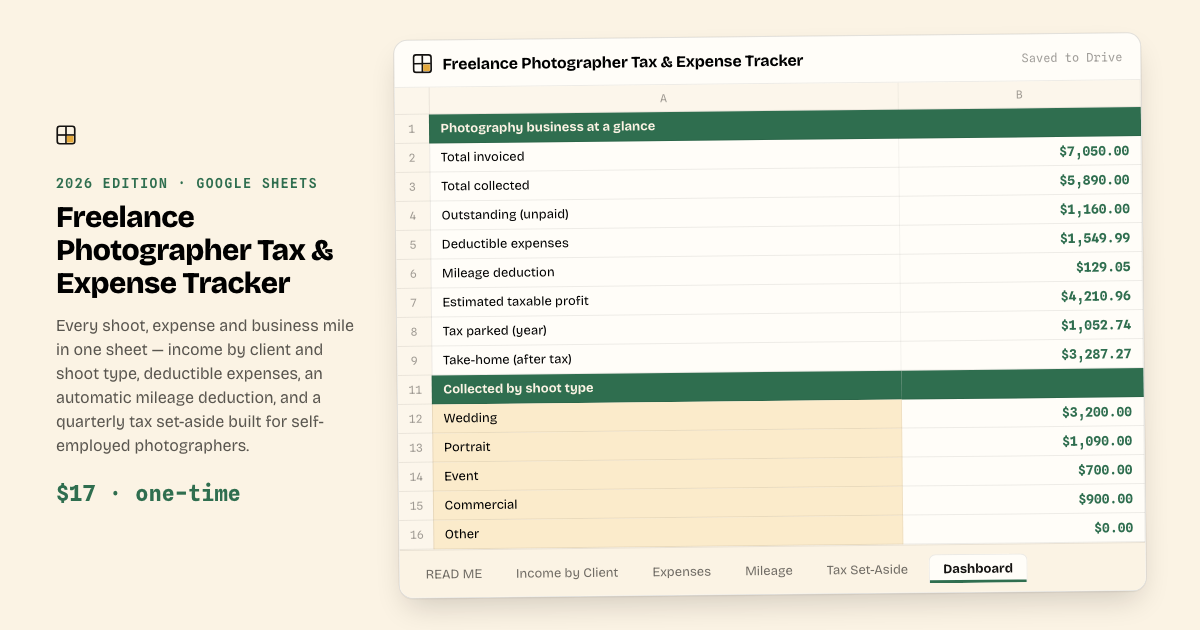
Task: Select the $7,050.00 value cell
Action: 1020,152
